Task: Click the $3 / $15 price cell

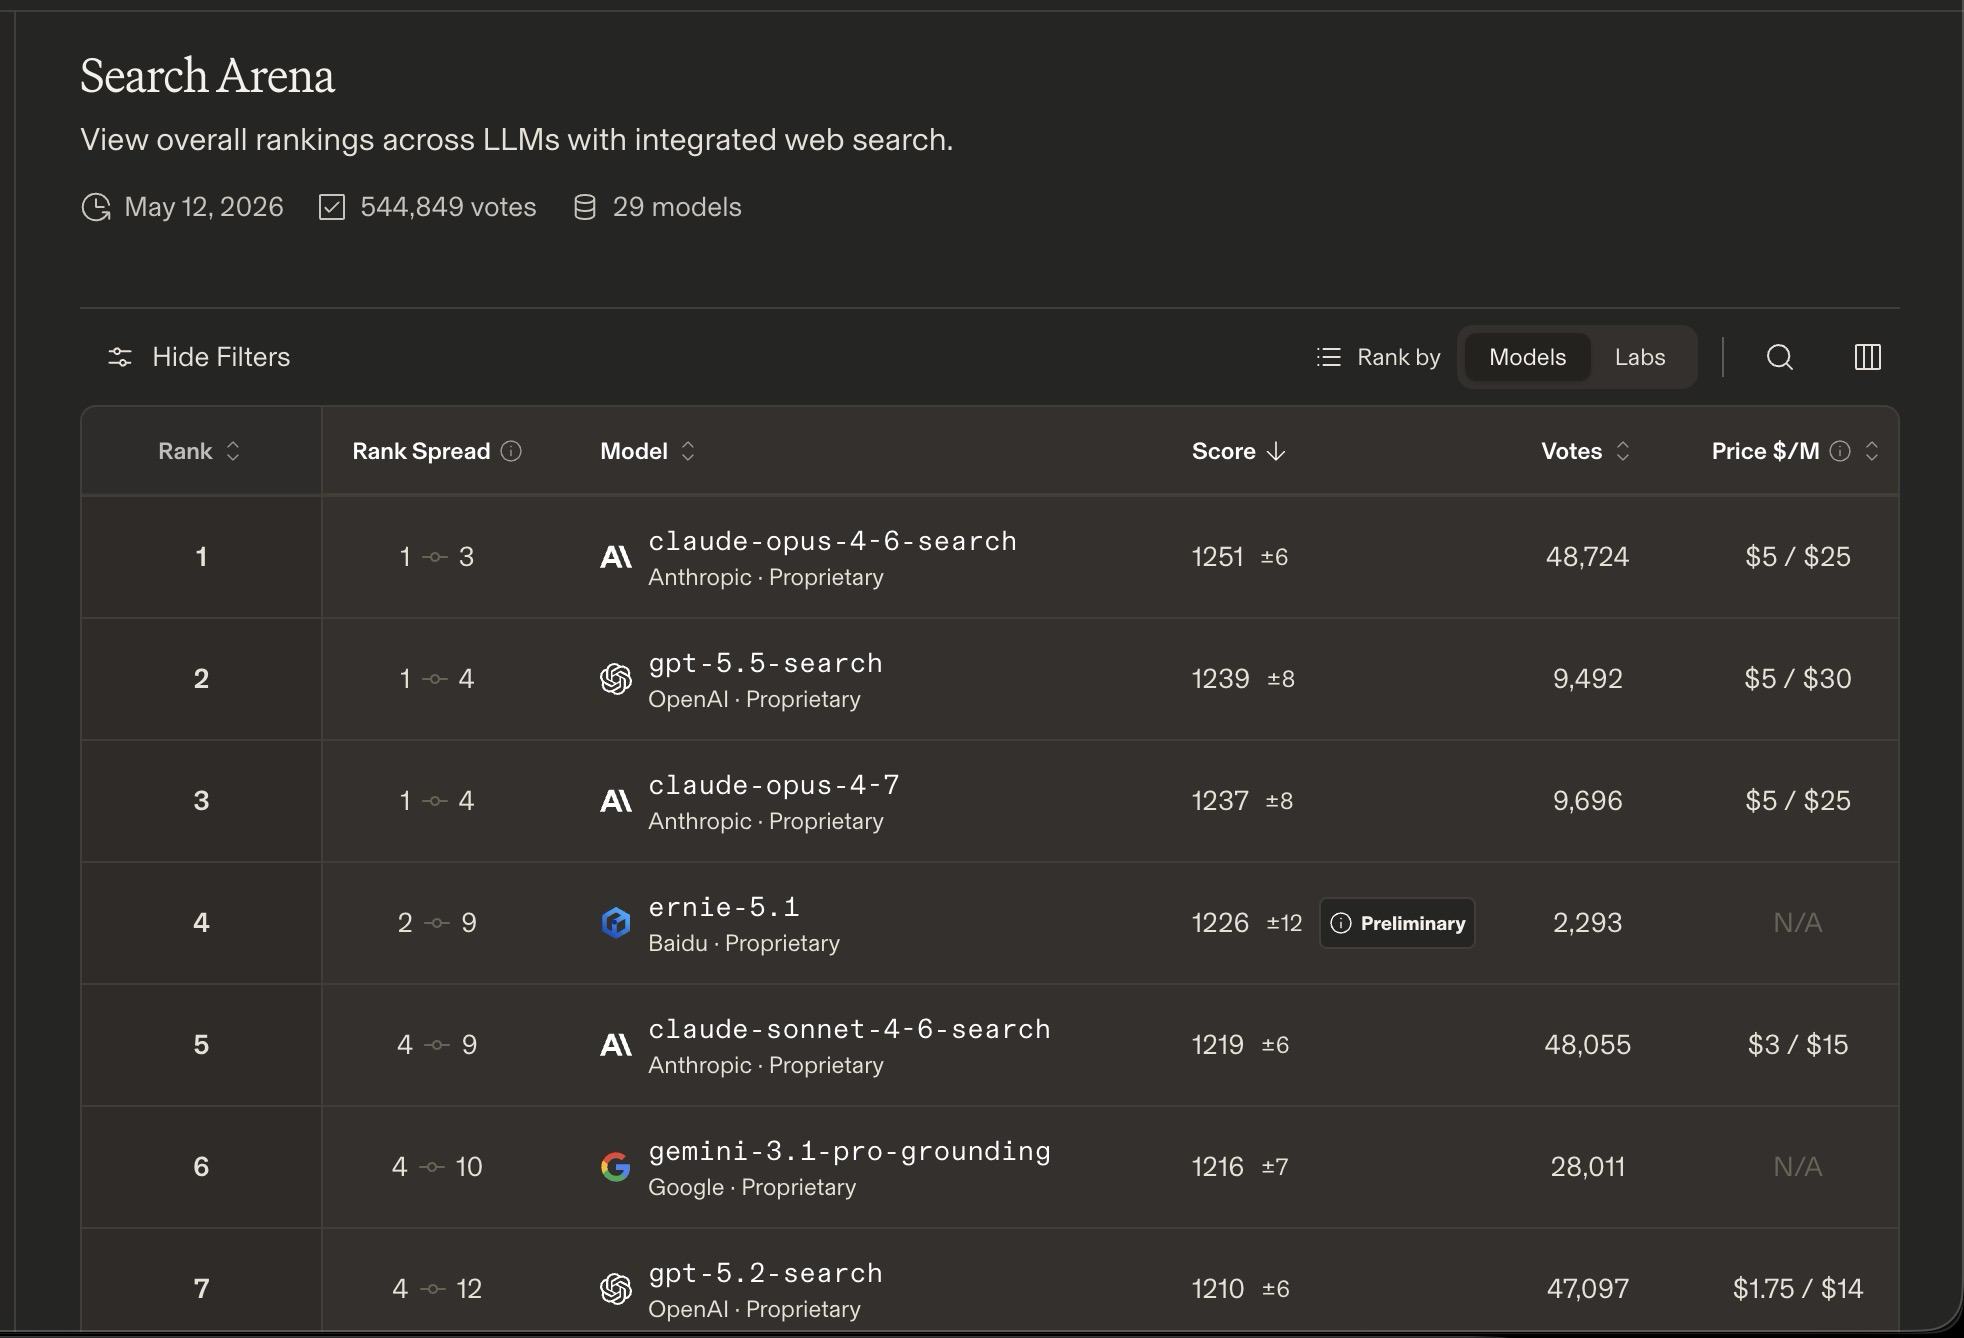Action: [x=1797, y=1045]
